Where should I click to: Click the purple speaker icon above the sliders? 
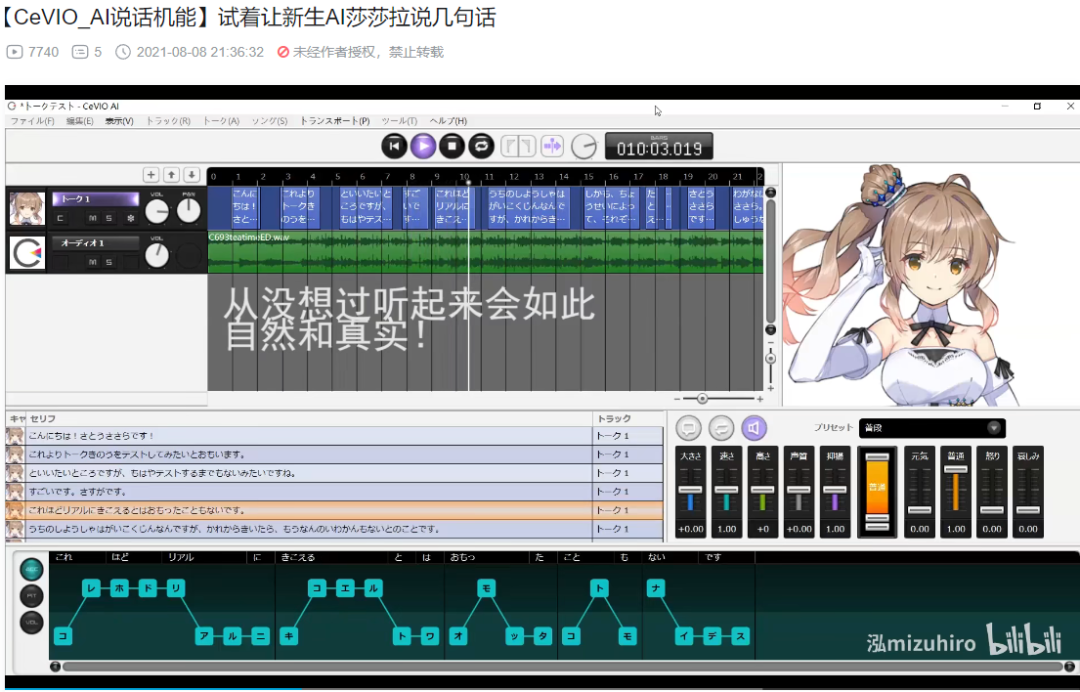(x=754, y=428)
